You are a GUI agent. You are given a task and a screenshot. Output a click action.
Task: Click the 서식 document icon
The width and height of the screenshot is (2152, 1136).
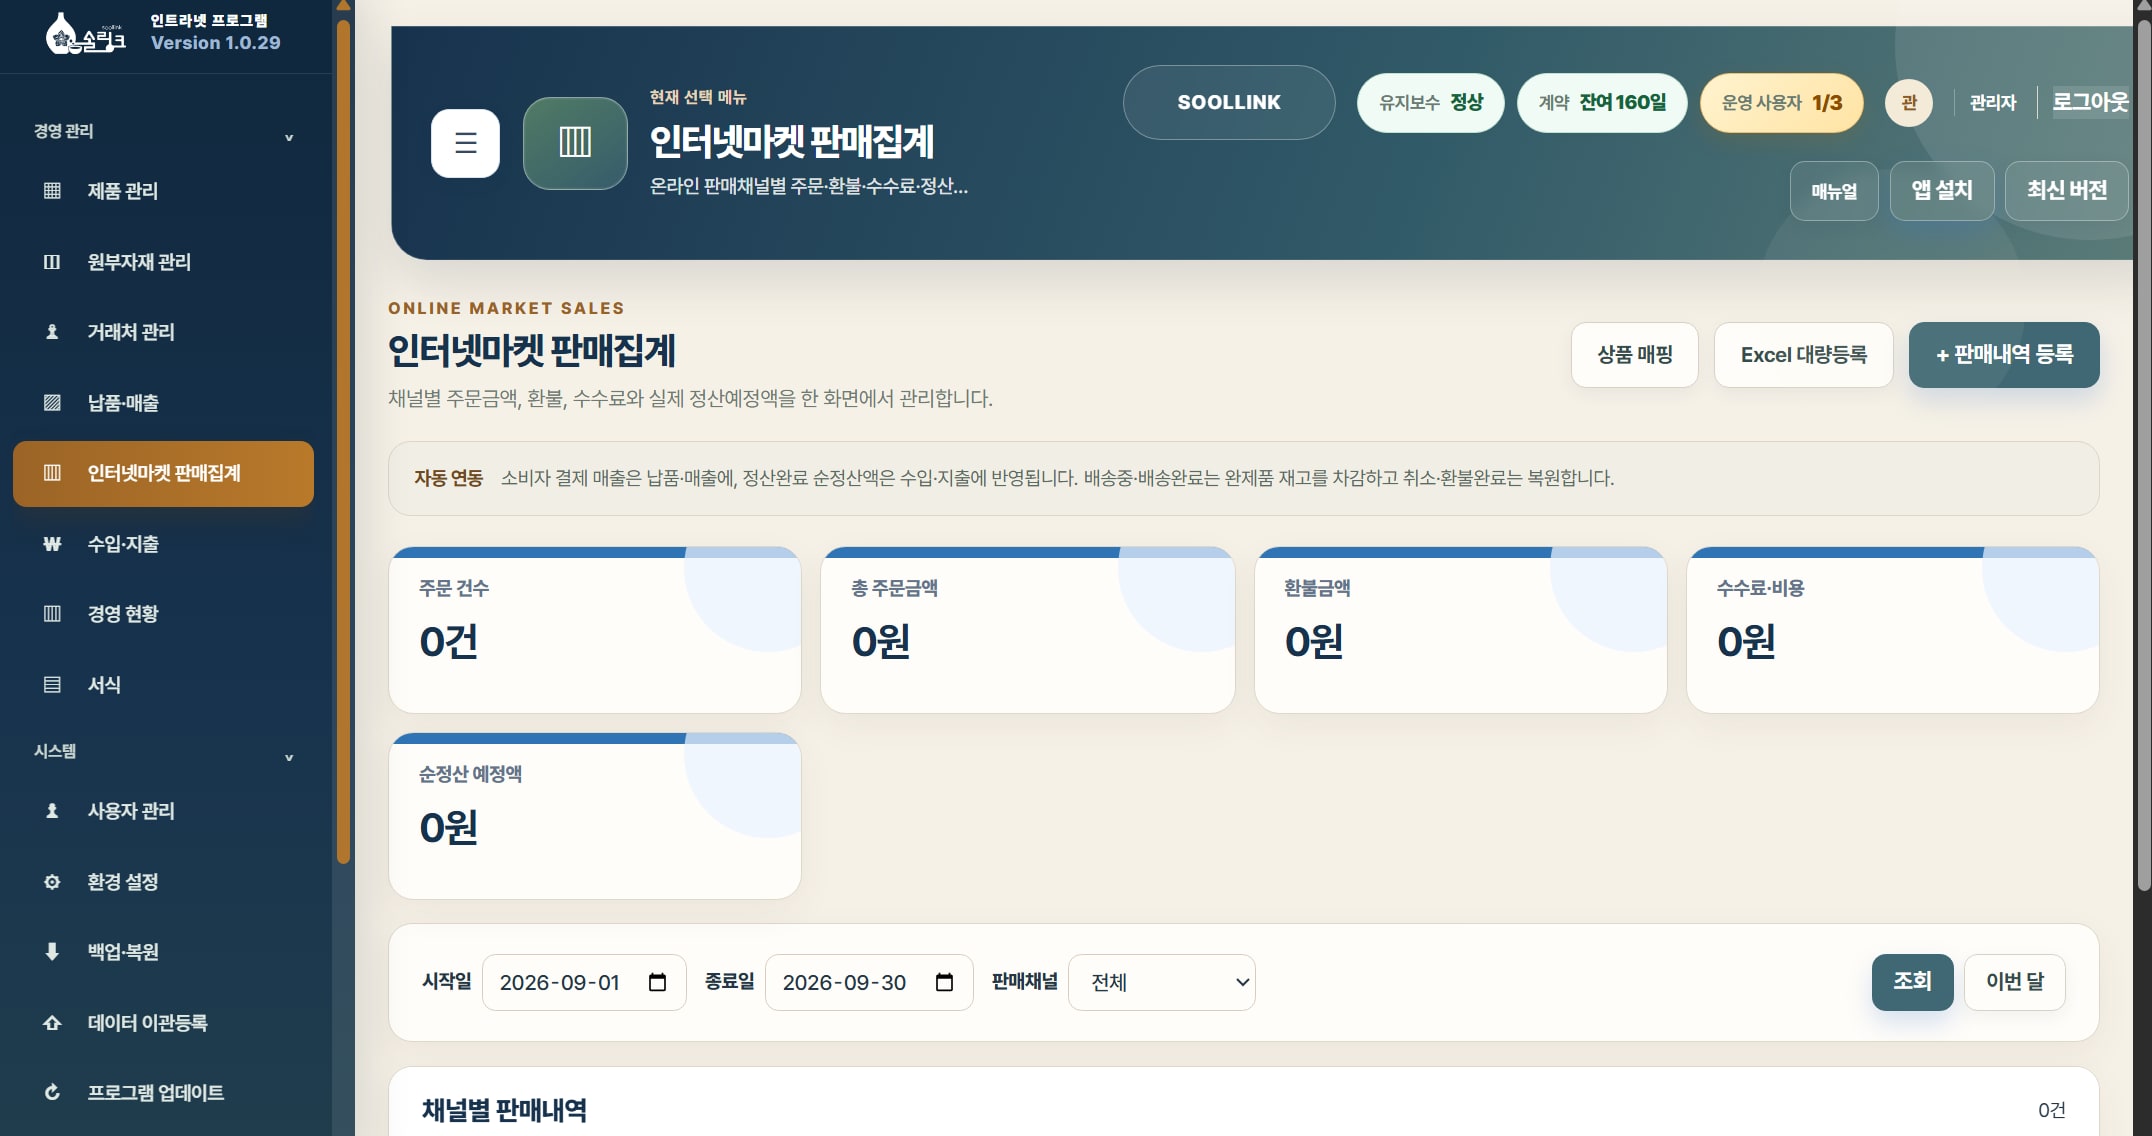point(52,685)
